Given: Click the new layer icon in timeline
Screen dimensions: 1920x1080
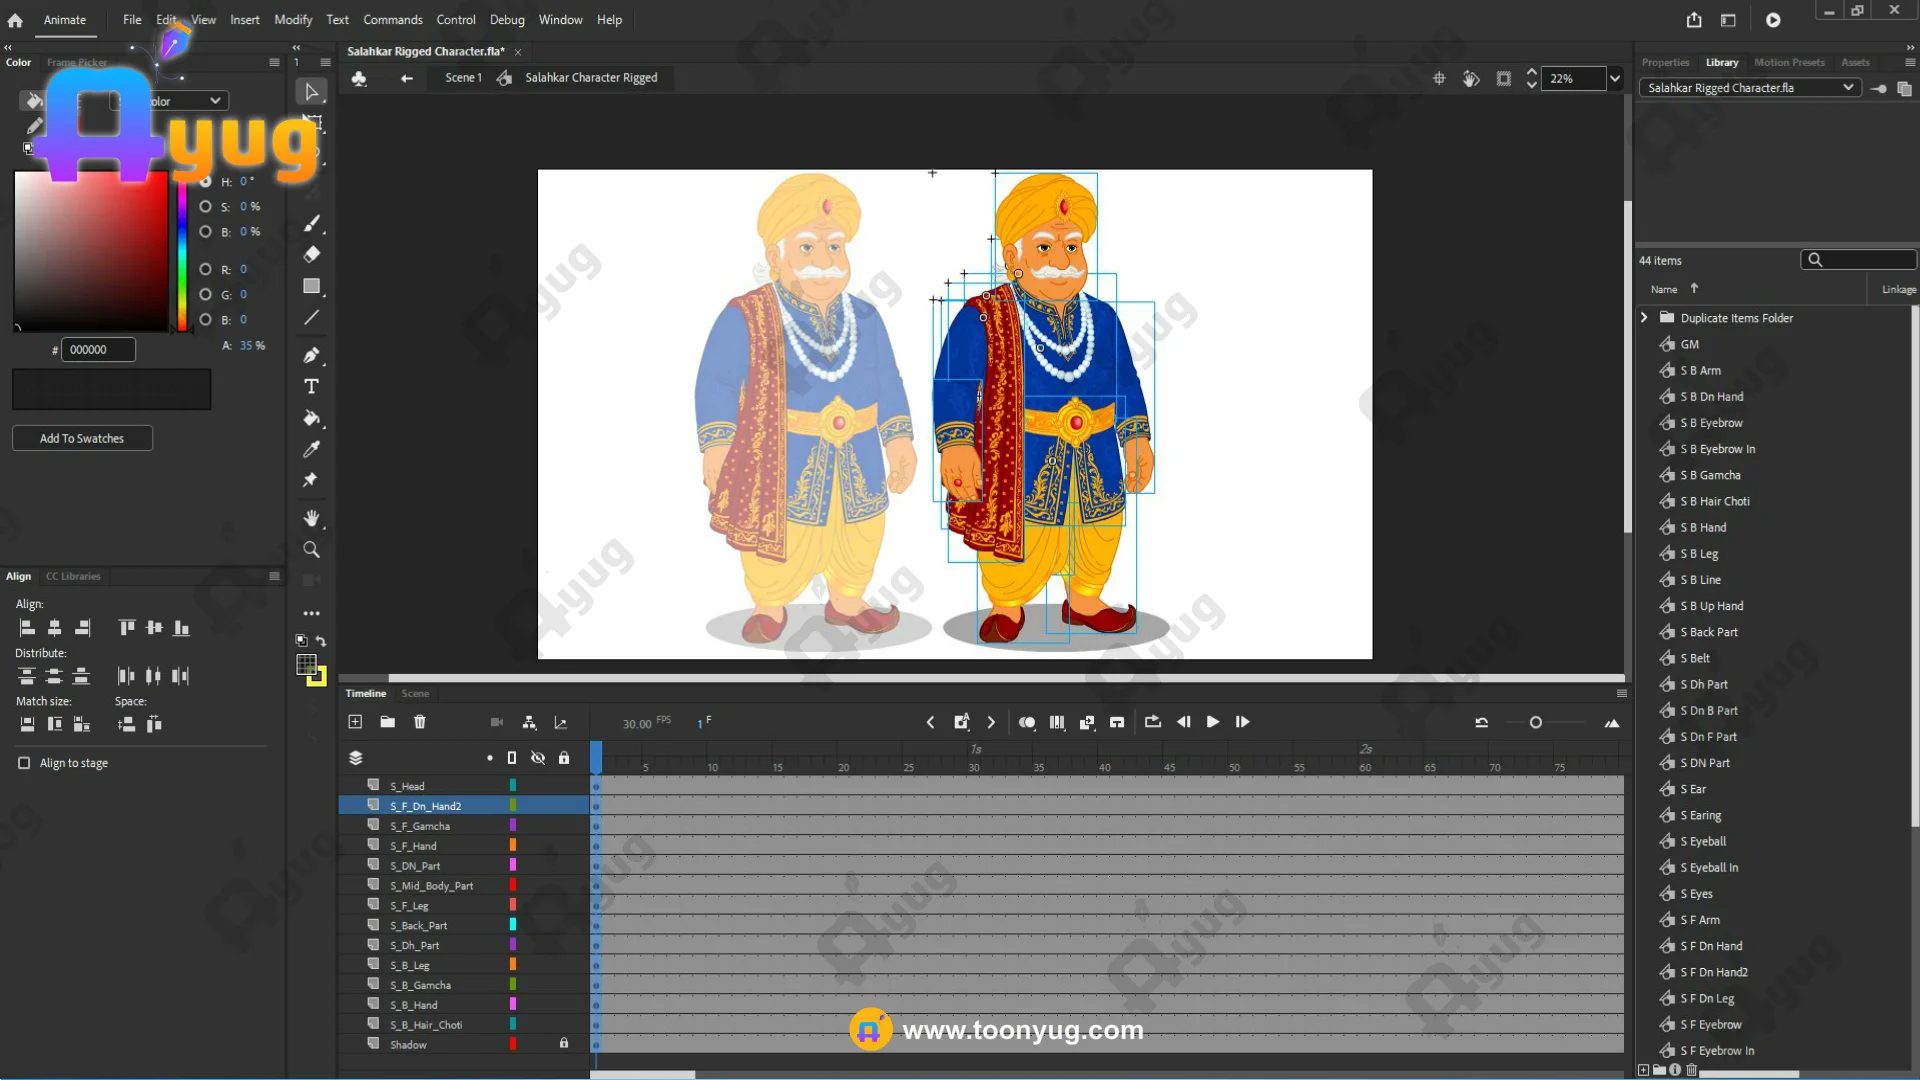Looking at the screenshot, I should click(355, 722).
